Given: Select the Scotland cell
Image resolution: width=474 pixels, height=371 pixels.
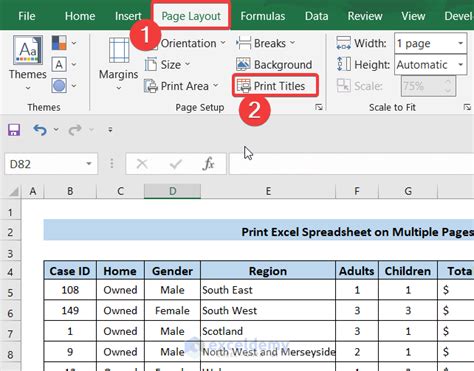Looking at the screenshot, I should click(268, 331).
